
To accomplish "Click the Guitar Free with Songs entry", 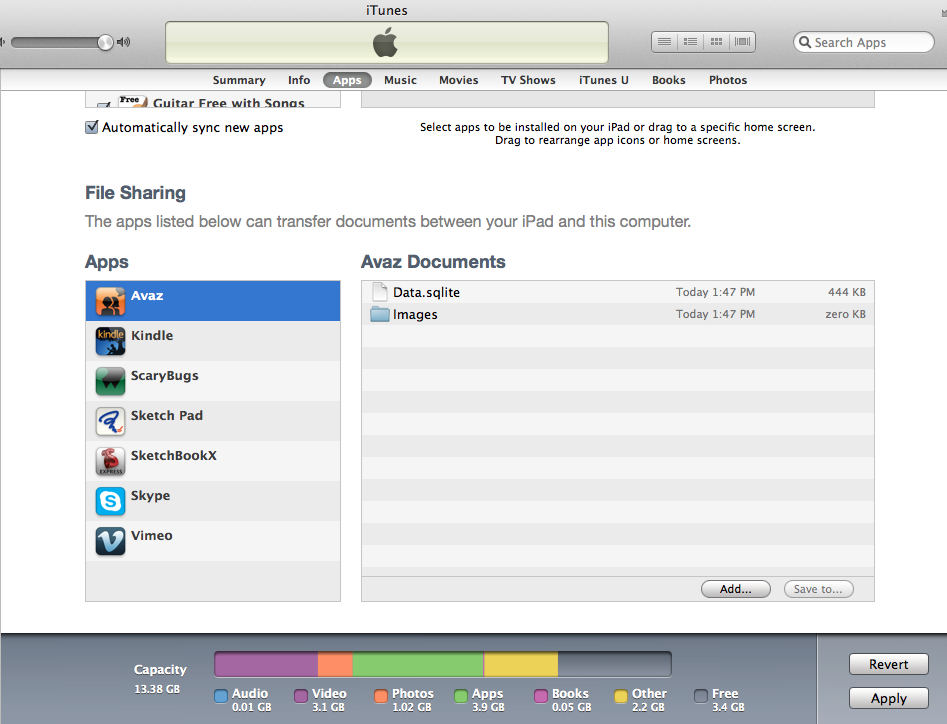I will (x=213, y=100).
